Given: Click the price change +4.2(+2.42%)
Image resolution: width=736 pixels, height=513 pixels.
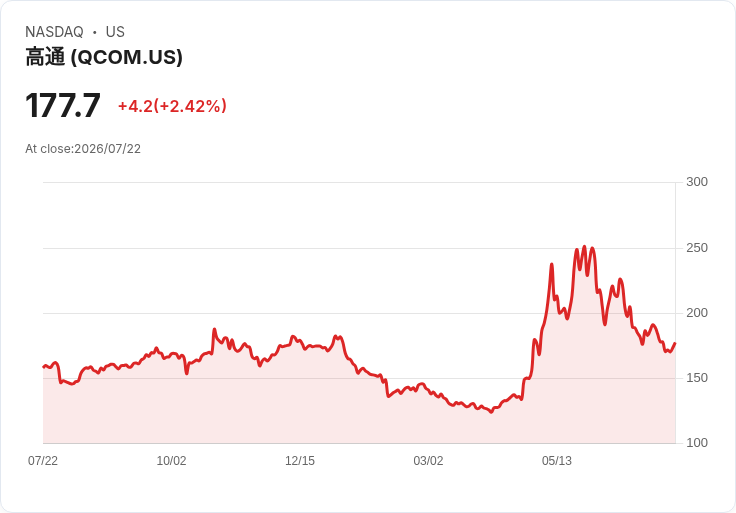Looking at the screenshot, I should point(172,106).
